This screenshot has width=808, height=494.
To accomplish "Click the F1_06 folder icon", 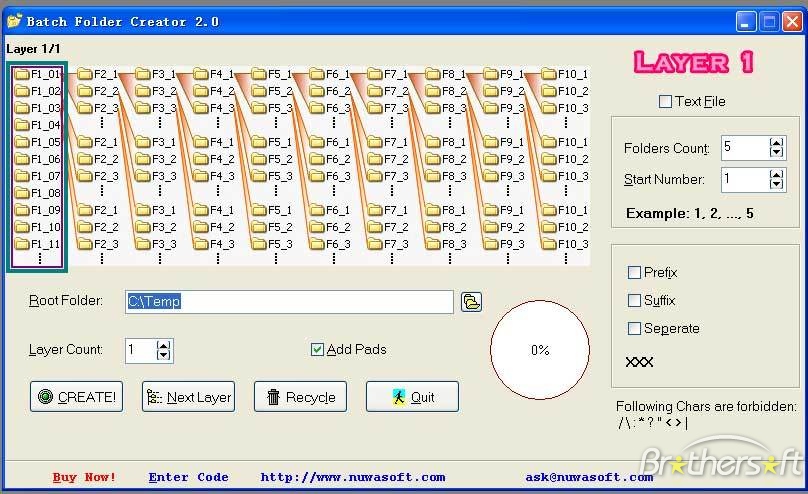I will (22, 159).
